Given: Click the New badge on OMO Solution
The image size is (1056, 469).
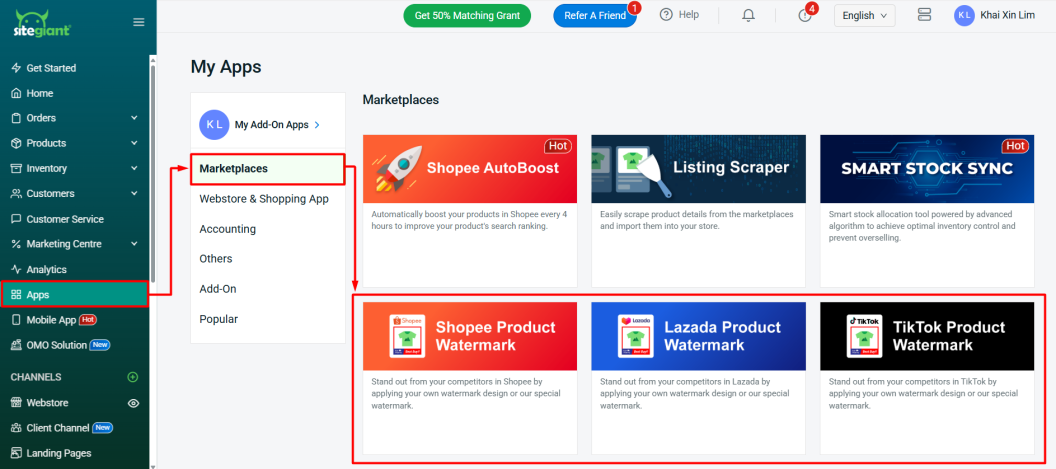Looking at the screenshot, I should pos(100,345).
